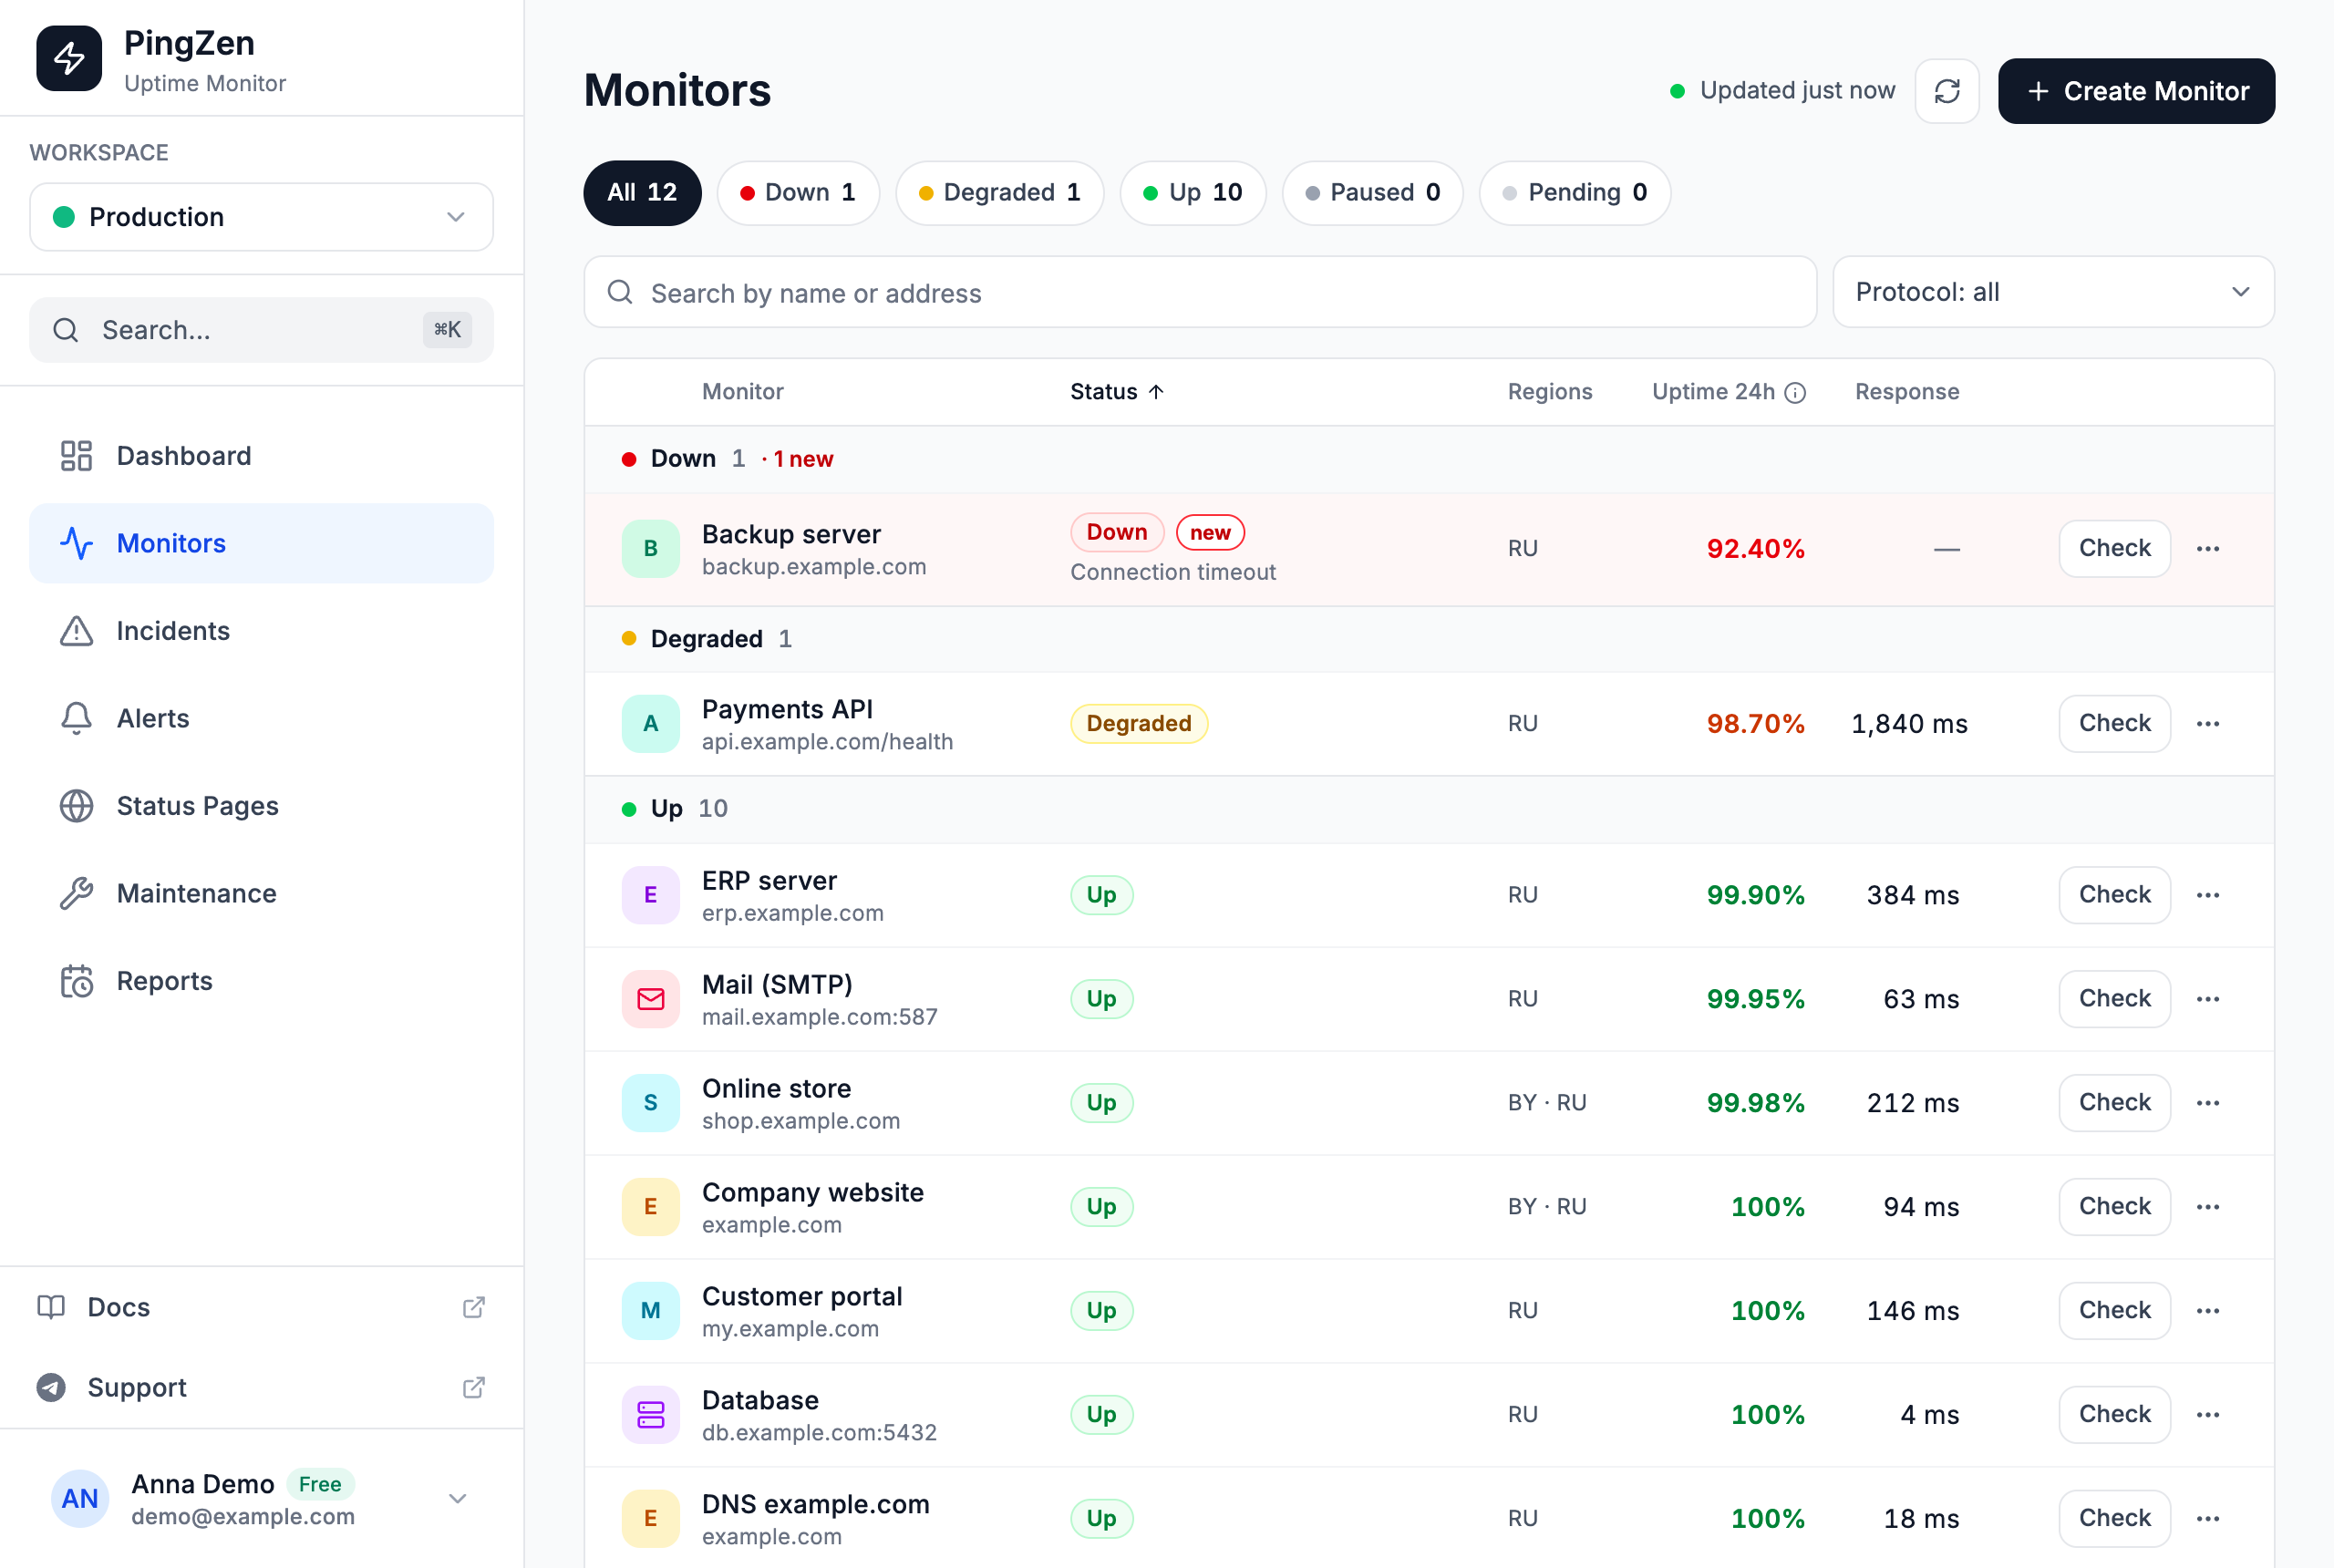Click the Online store S avatar

tap(651, 1103)
